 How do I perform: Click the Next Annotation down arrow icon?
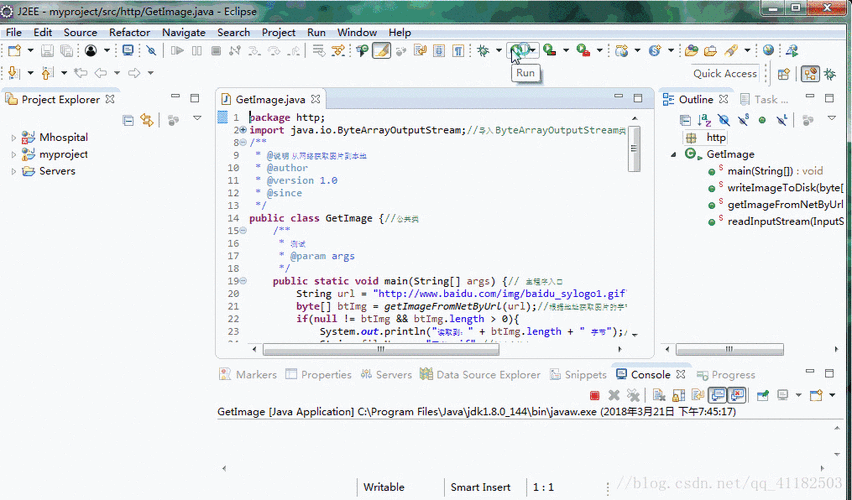(14, 72)
